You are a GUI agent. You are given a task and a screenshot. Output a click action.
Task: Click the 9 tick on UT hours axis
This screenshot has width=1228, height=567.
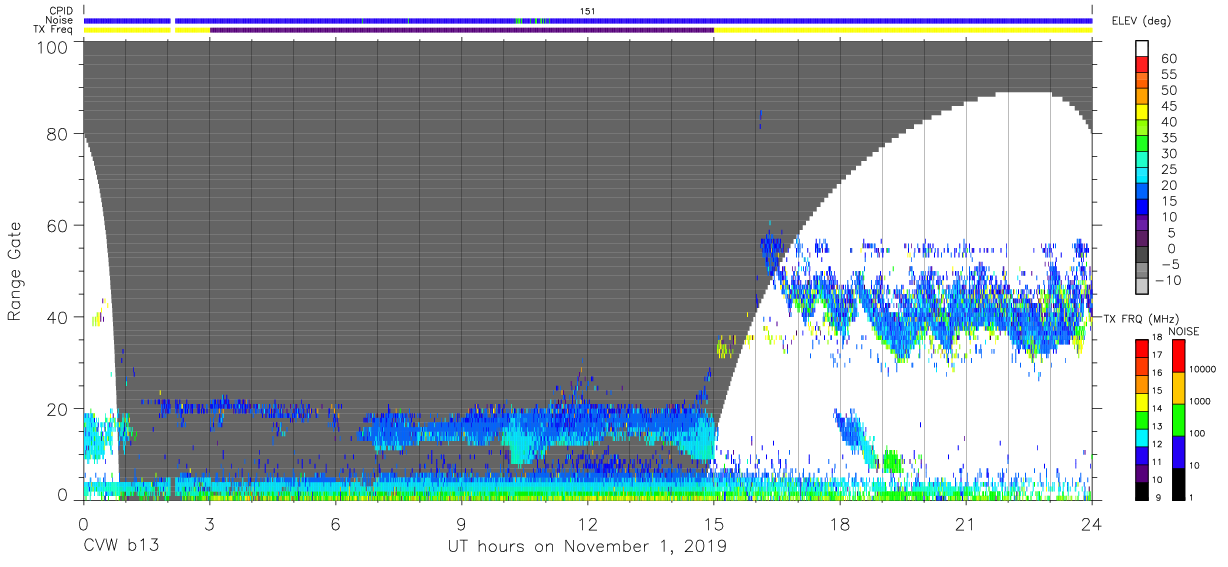461,523
